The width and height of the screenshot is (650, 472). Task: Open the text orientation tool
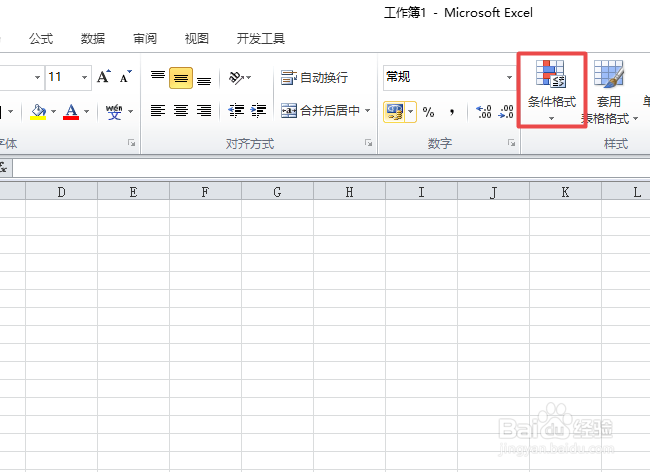pyautogui.click(x=240, y=77)
